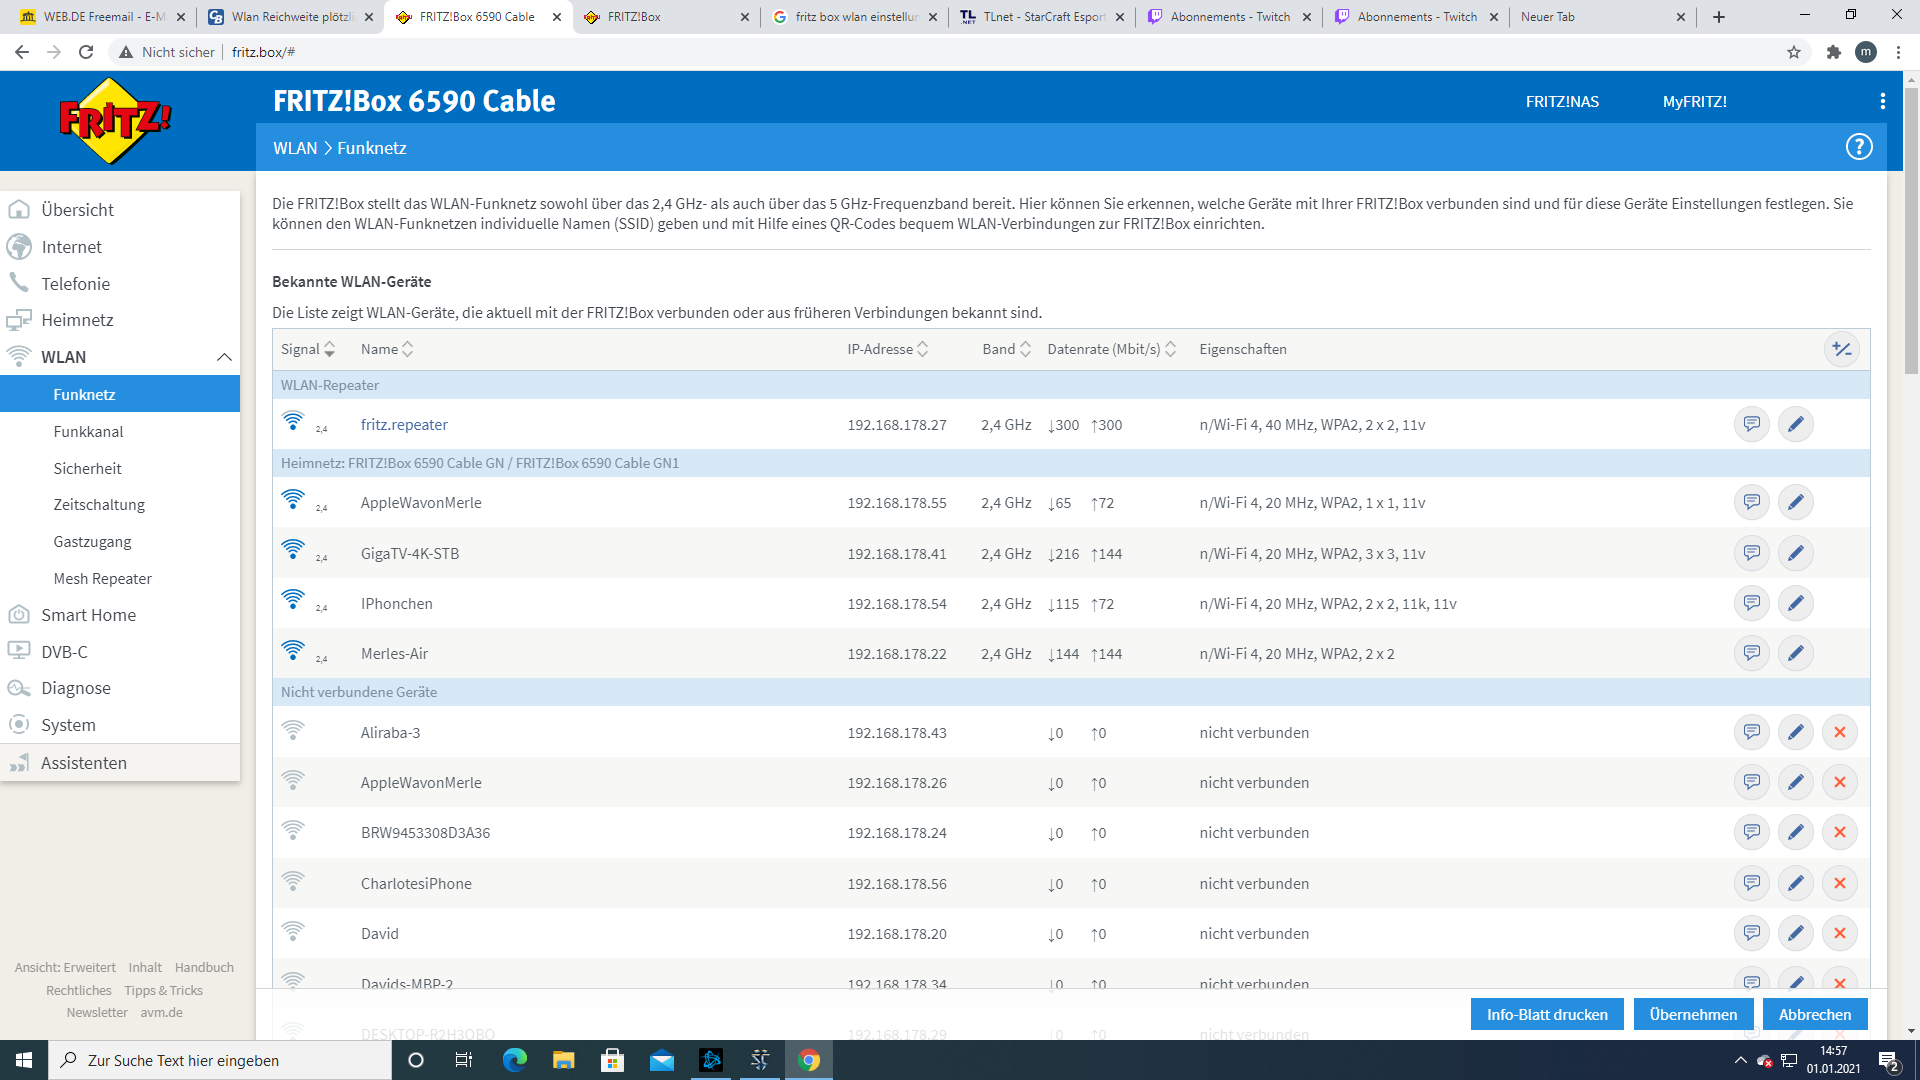Open the fritz.repeater link
The height and width of the screenshot is (1080, 1920).
tap(404, 424)
